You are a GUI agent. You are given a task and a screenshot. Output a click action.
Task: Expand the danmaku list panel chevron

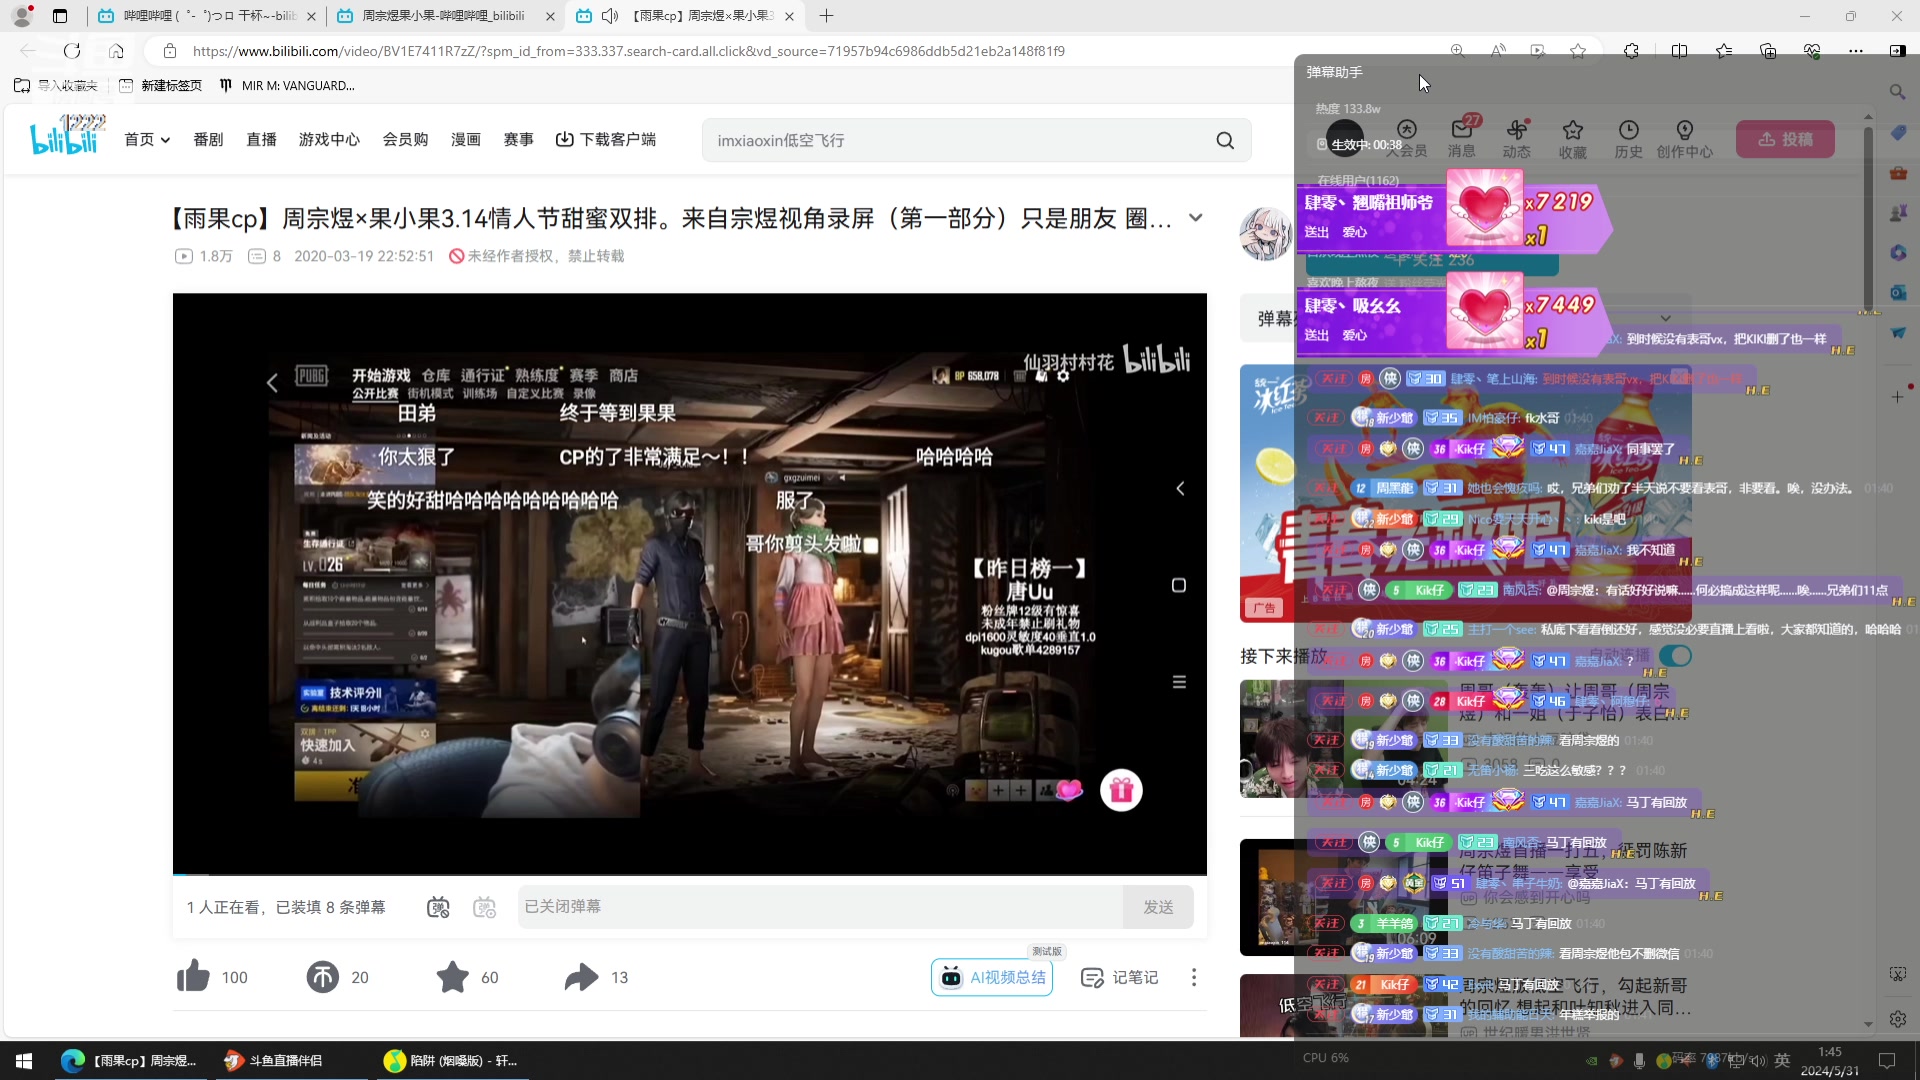[x=1665, y=318]
